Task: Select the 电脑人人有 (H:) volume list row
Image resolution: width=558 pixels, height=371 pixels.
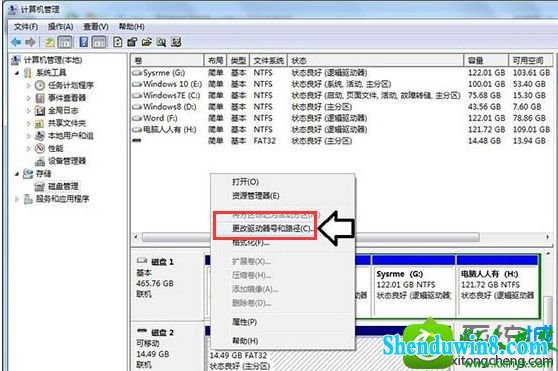Action: click(x=342, y=129)
